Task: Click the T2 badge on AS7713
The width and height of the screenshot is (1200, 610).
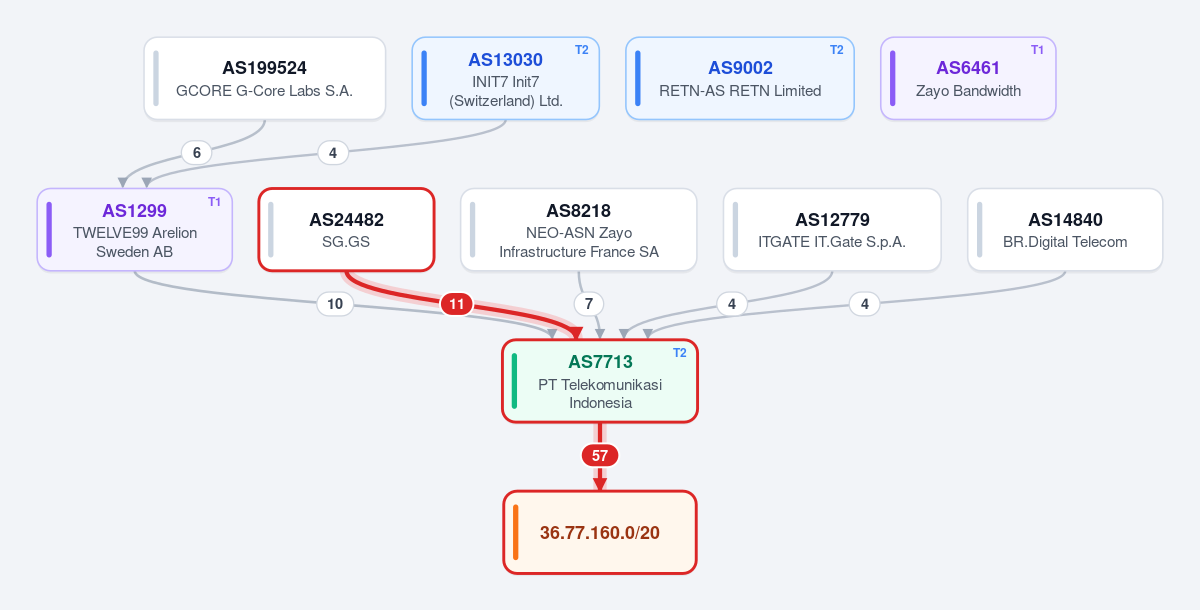Action: 680,352
